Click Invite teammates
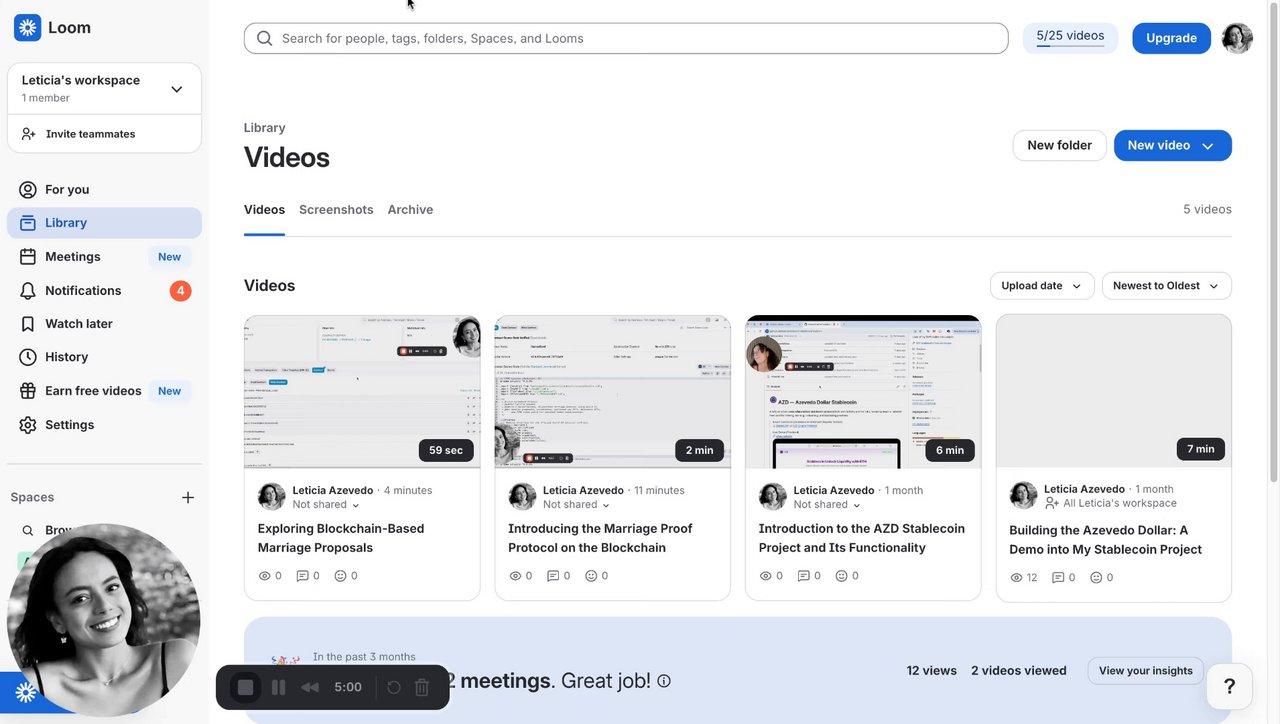Viewport: 1280px width, 724px height. pos(90,134)
